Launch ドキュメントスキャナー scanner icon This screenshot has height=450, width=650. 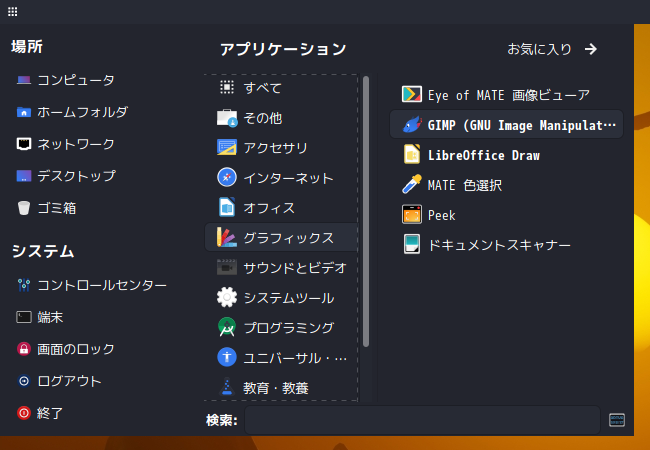tap(412, 244)
